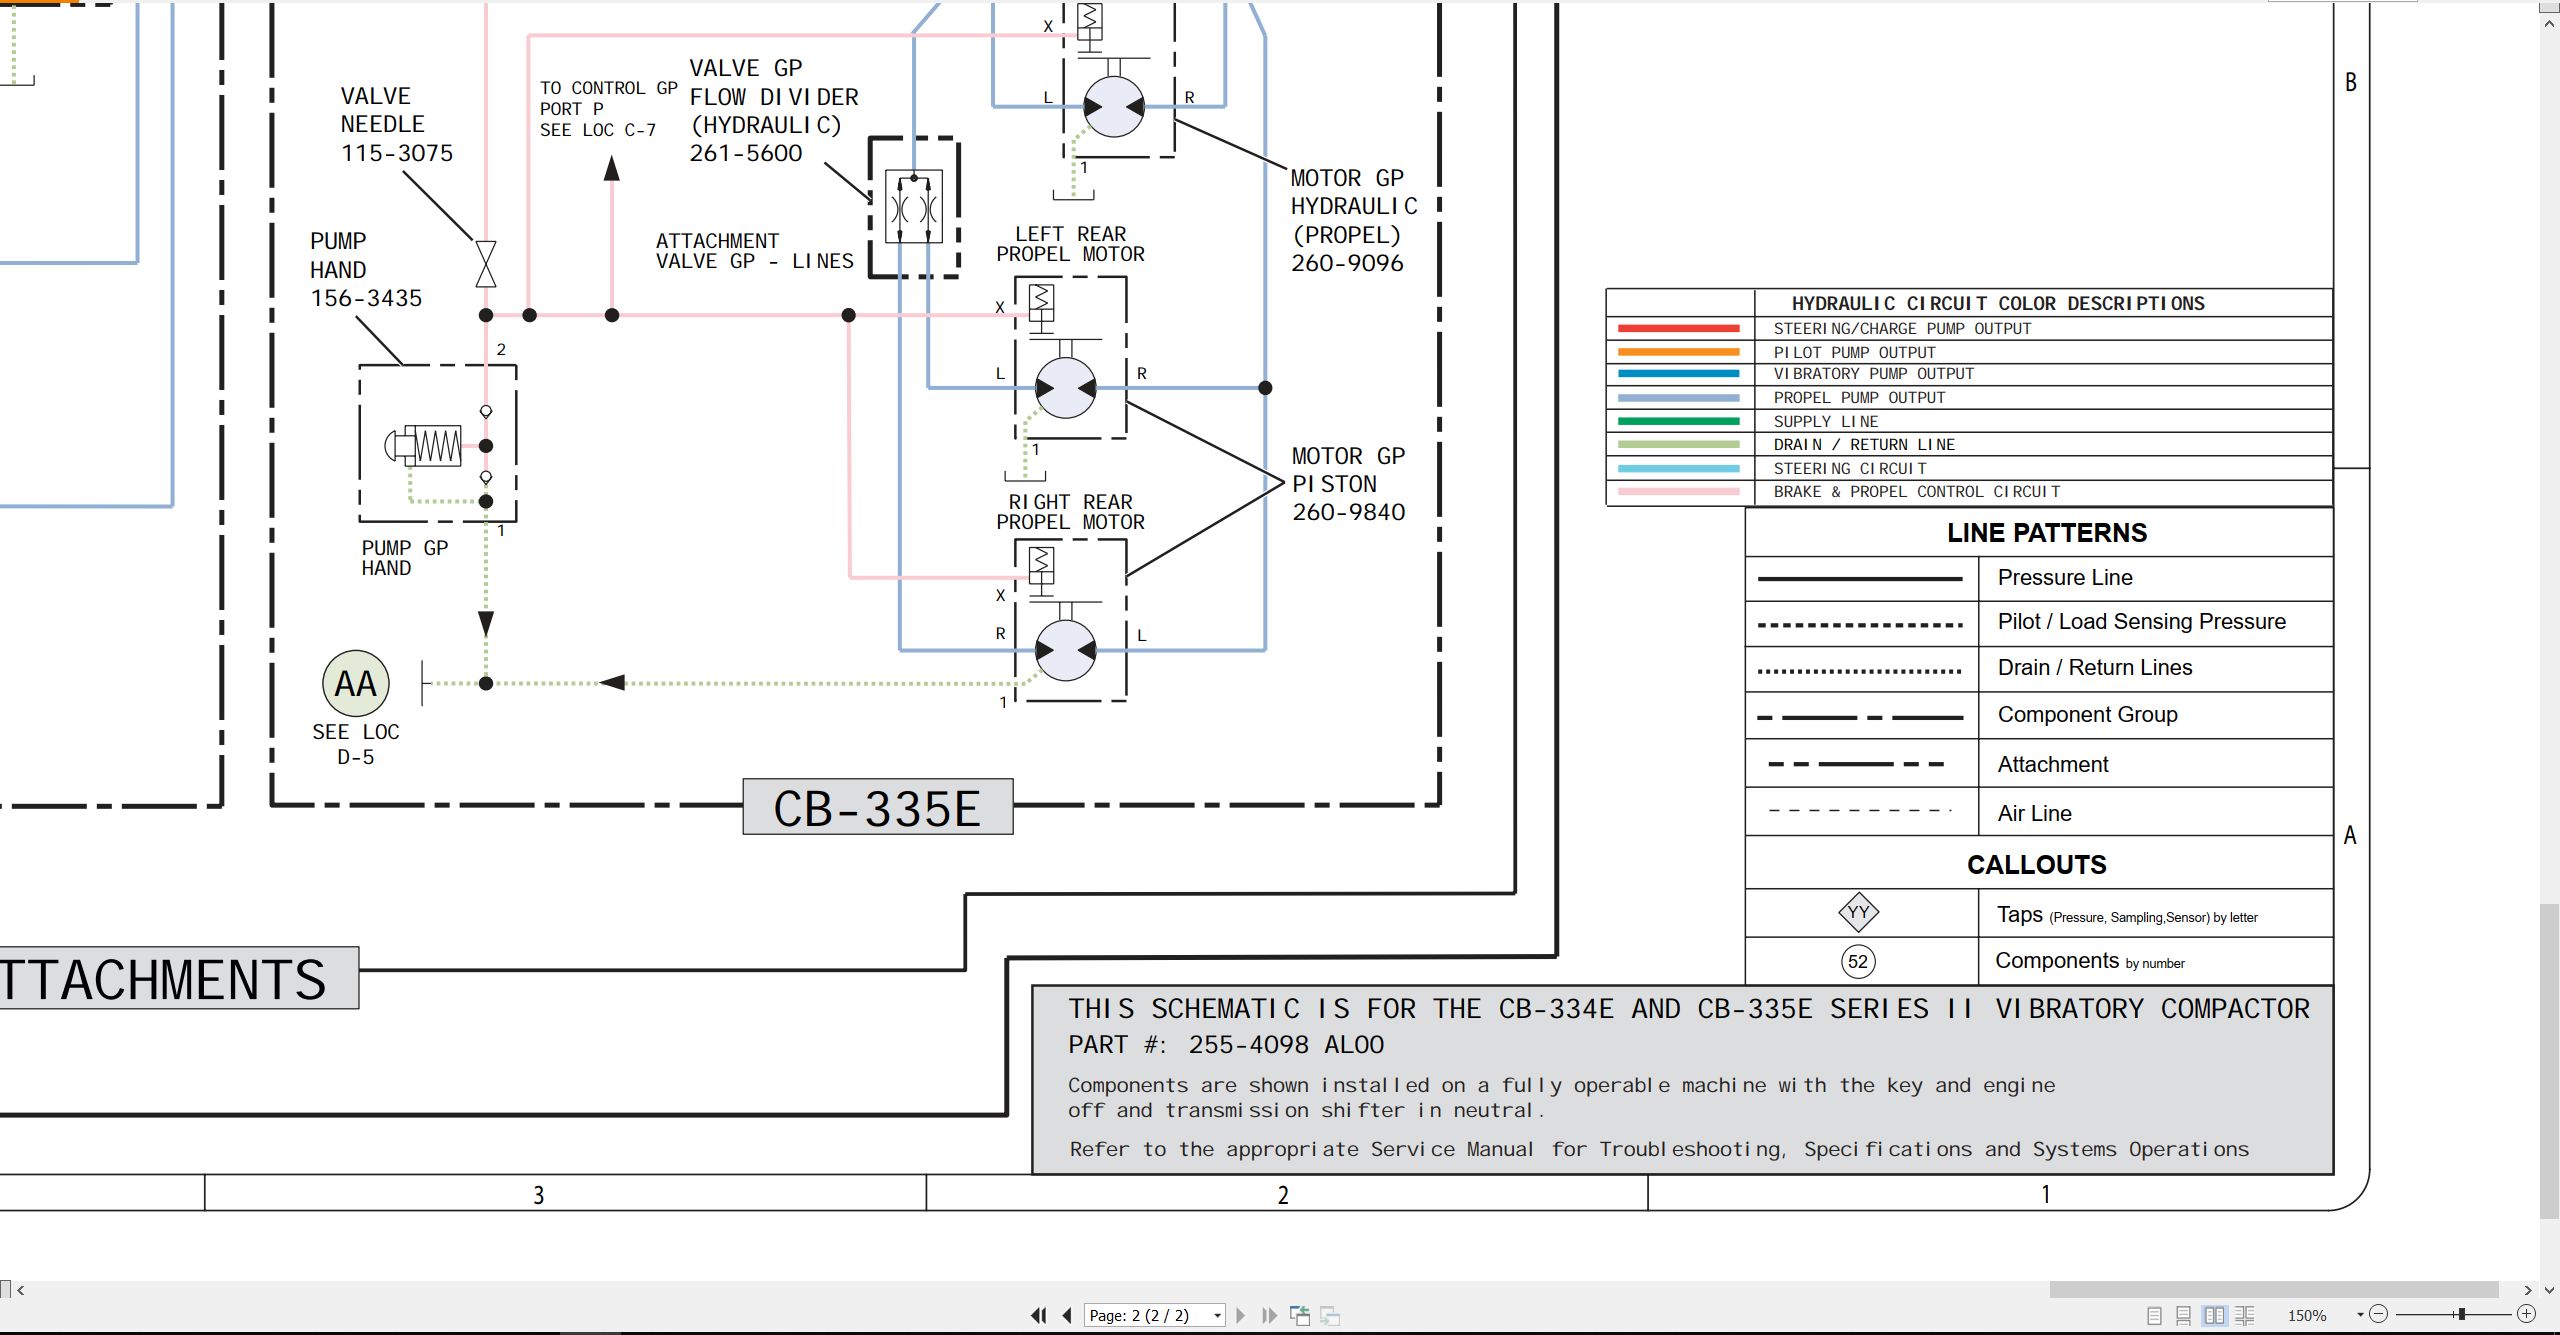Click the CB-335E group label
2560x1335 pixels.
[x=877, y=807]
